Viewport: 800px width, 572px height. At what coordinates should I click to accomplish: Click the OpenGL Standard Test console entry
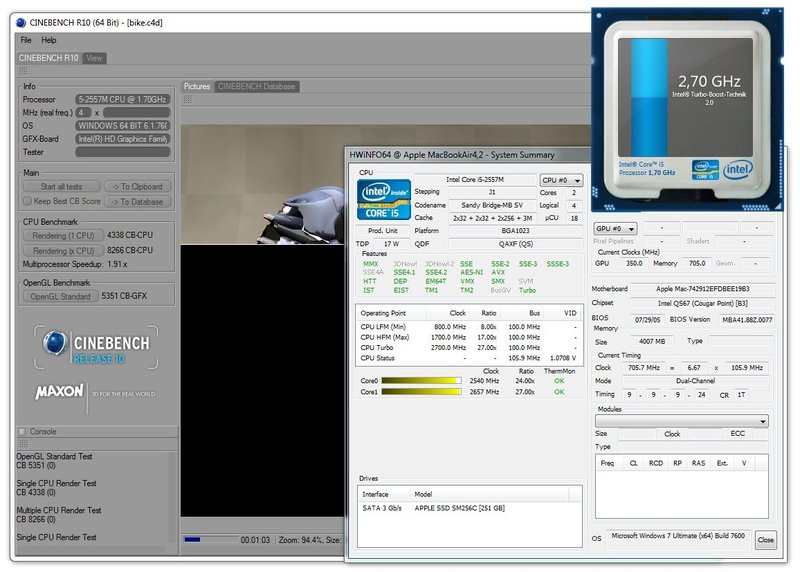(x=54, y=461)
